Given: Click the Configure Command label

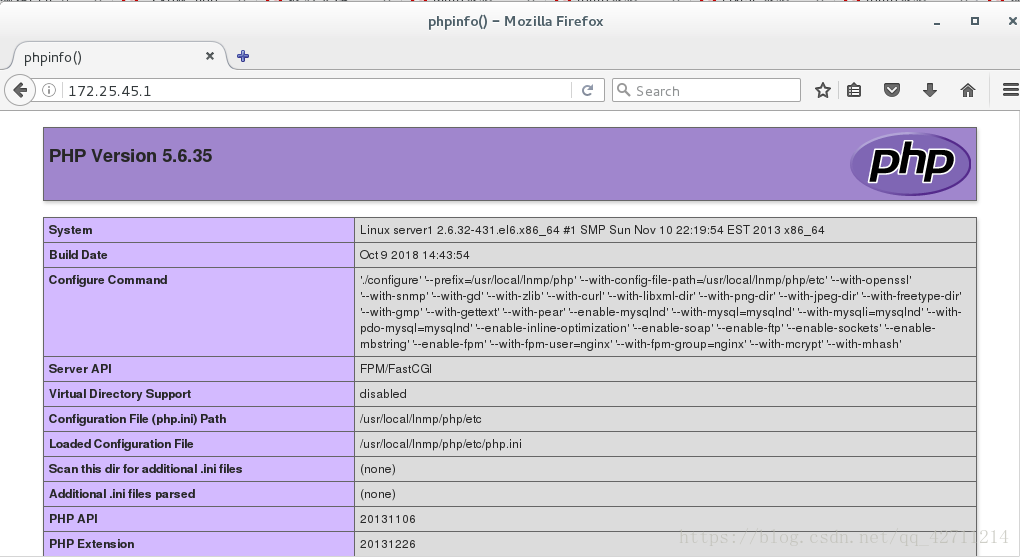Looking at the screenshot, I should (x=108, y=280).
